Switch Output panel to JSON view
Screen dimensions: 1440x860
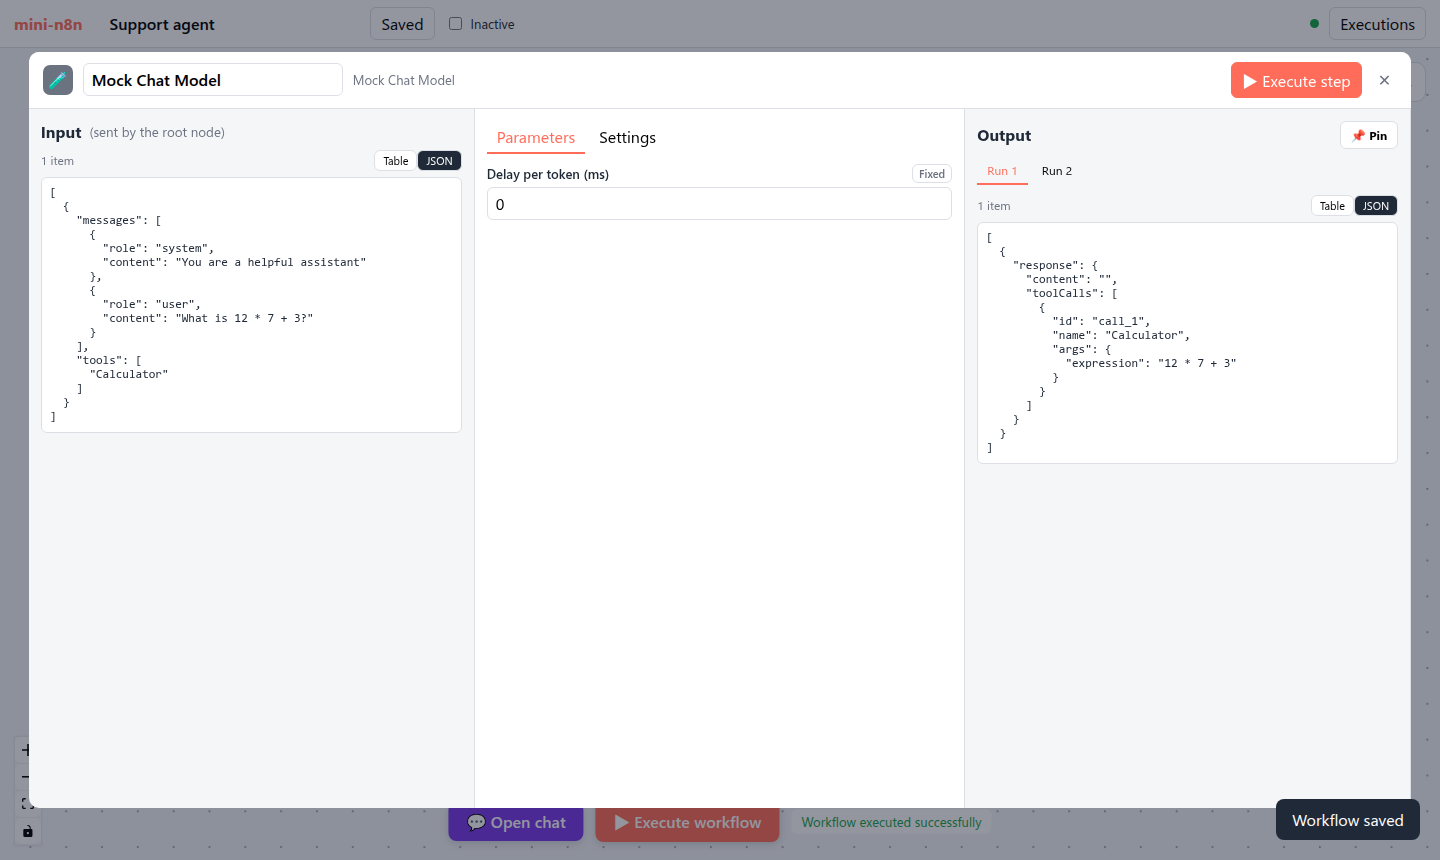[x=1376, y=206]
